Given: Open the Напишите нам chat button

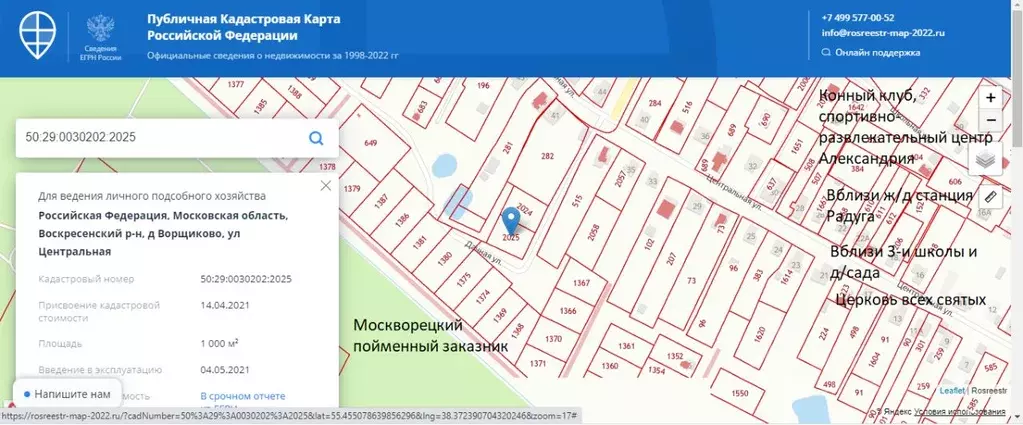Looking at the screenshot, I should point(67,394).
